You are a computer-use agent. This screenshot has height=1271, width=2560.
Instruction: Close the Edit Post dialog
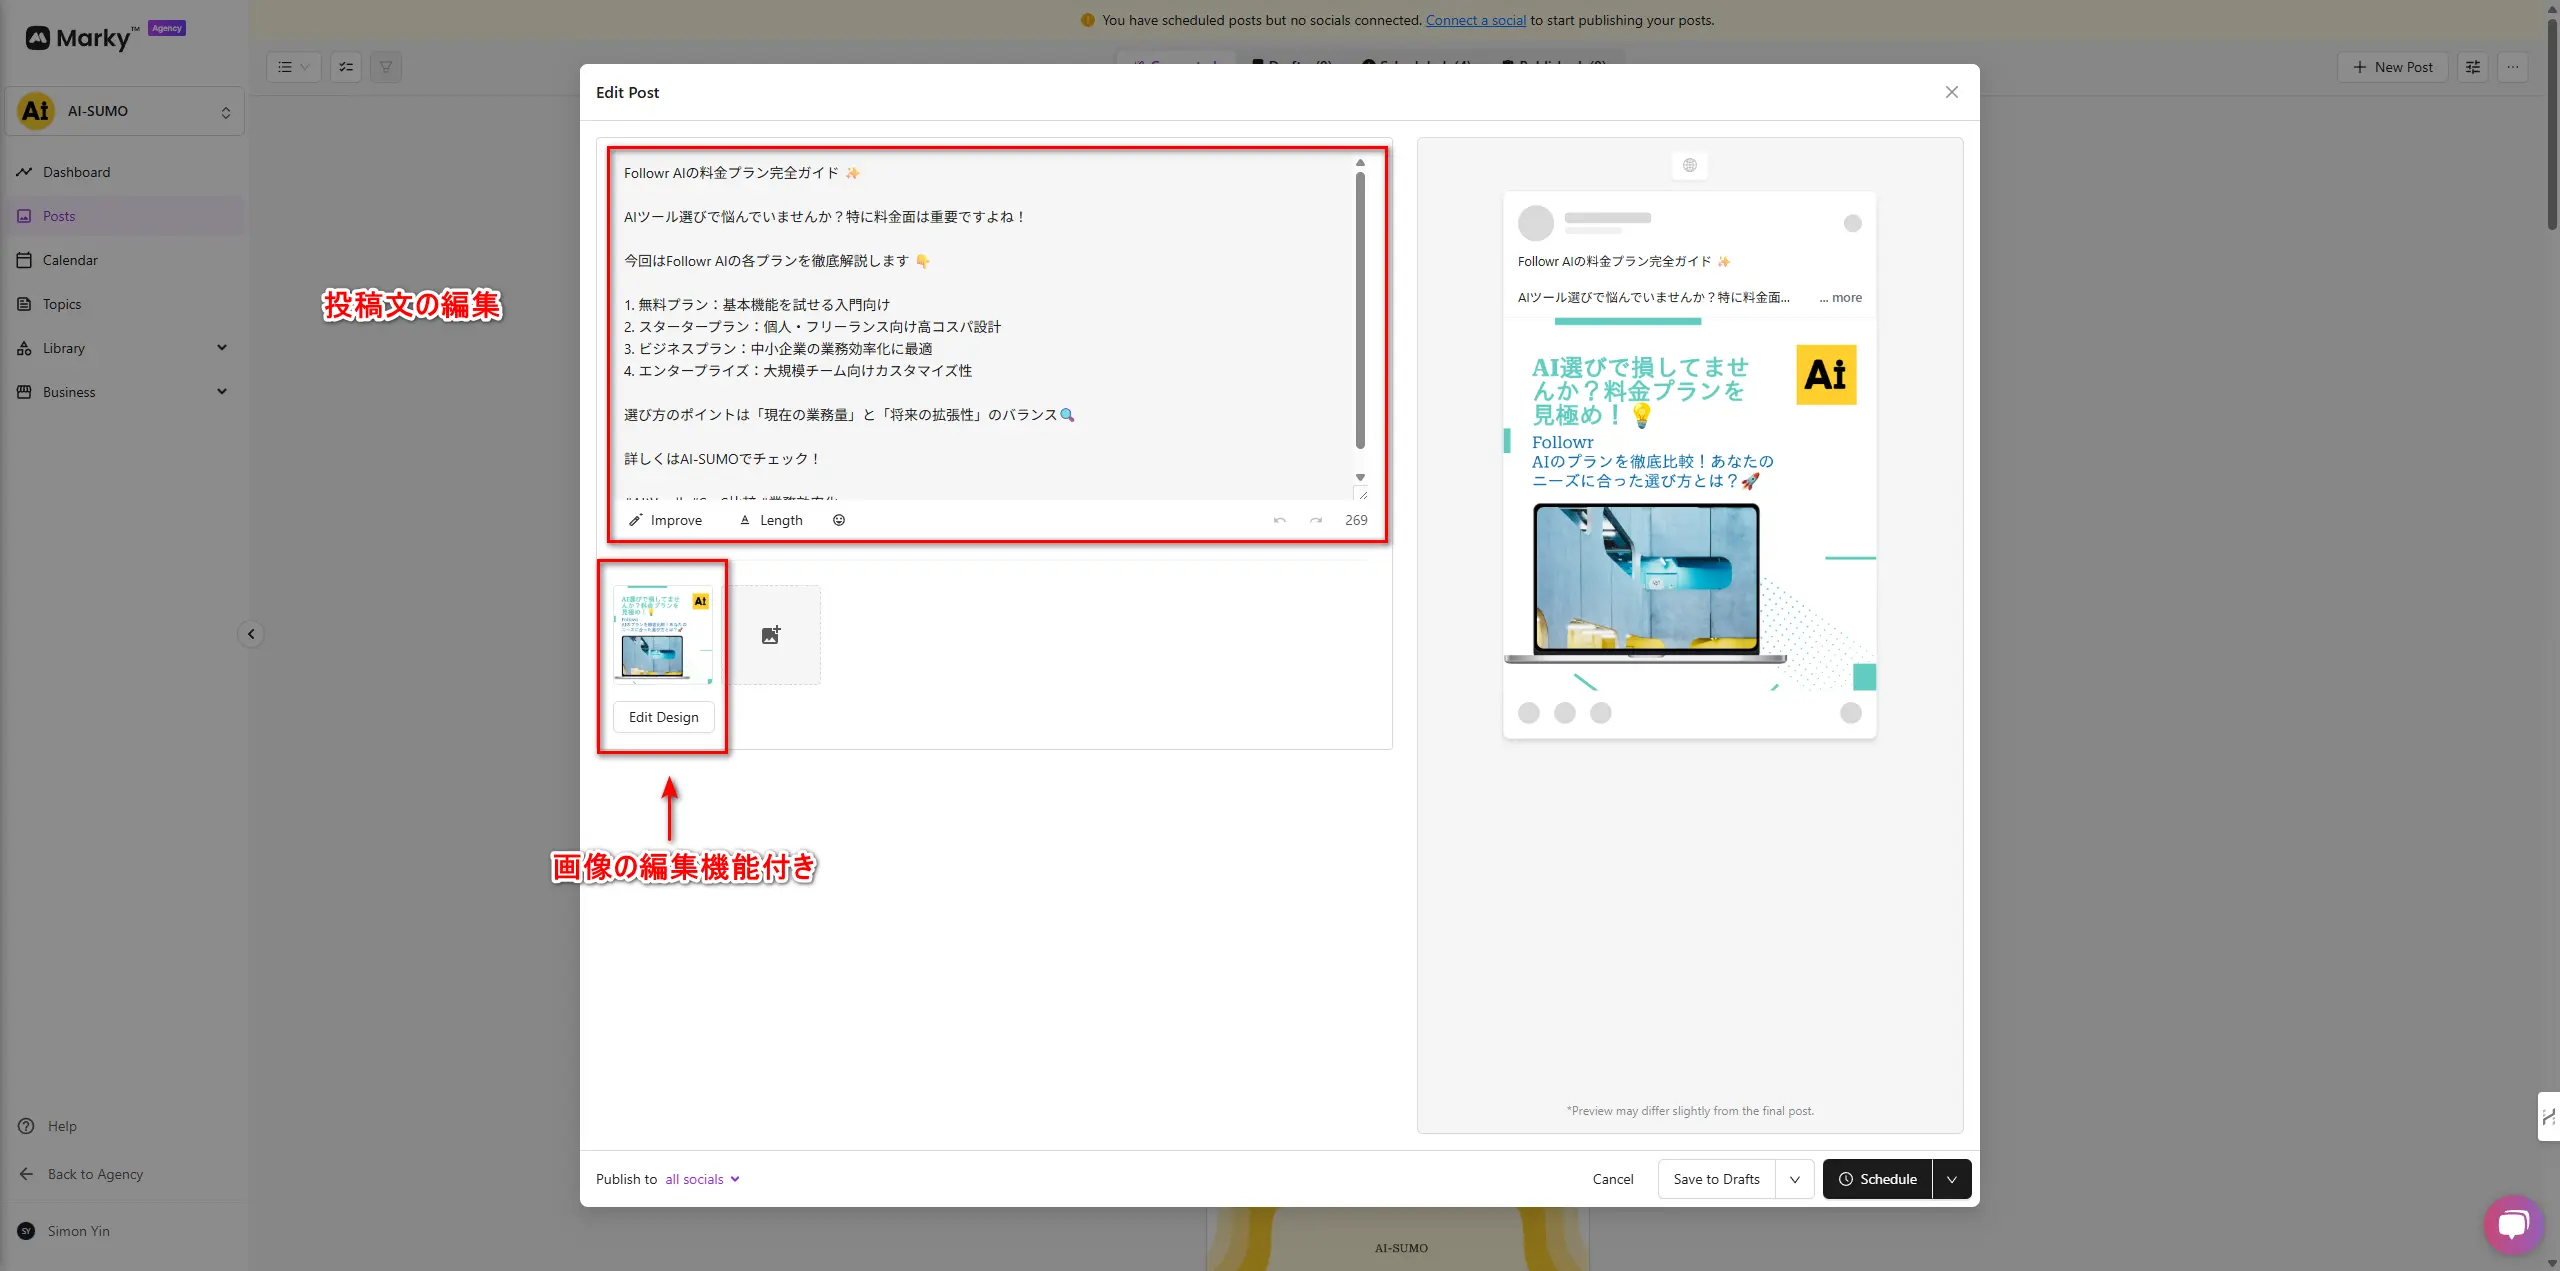tap(1951, 92)
